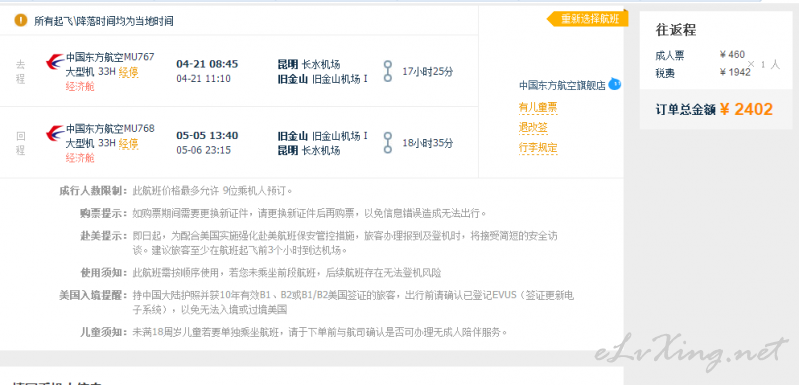799x385 pixels.
Task: Click the arrival time 04-21 11:10
Action: [x=203, y=78]
